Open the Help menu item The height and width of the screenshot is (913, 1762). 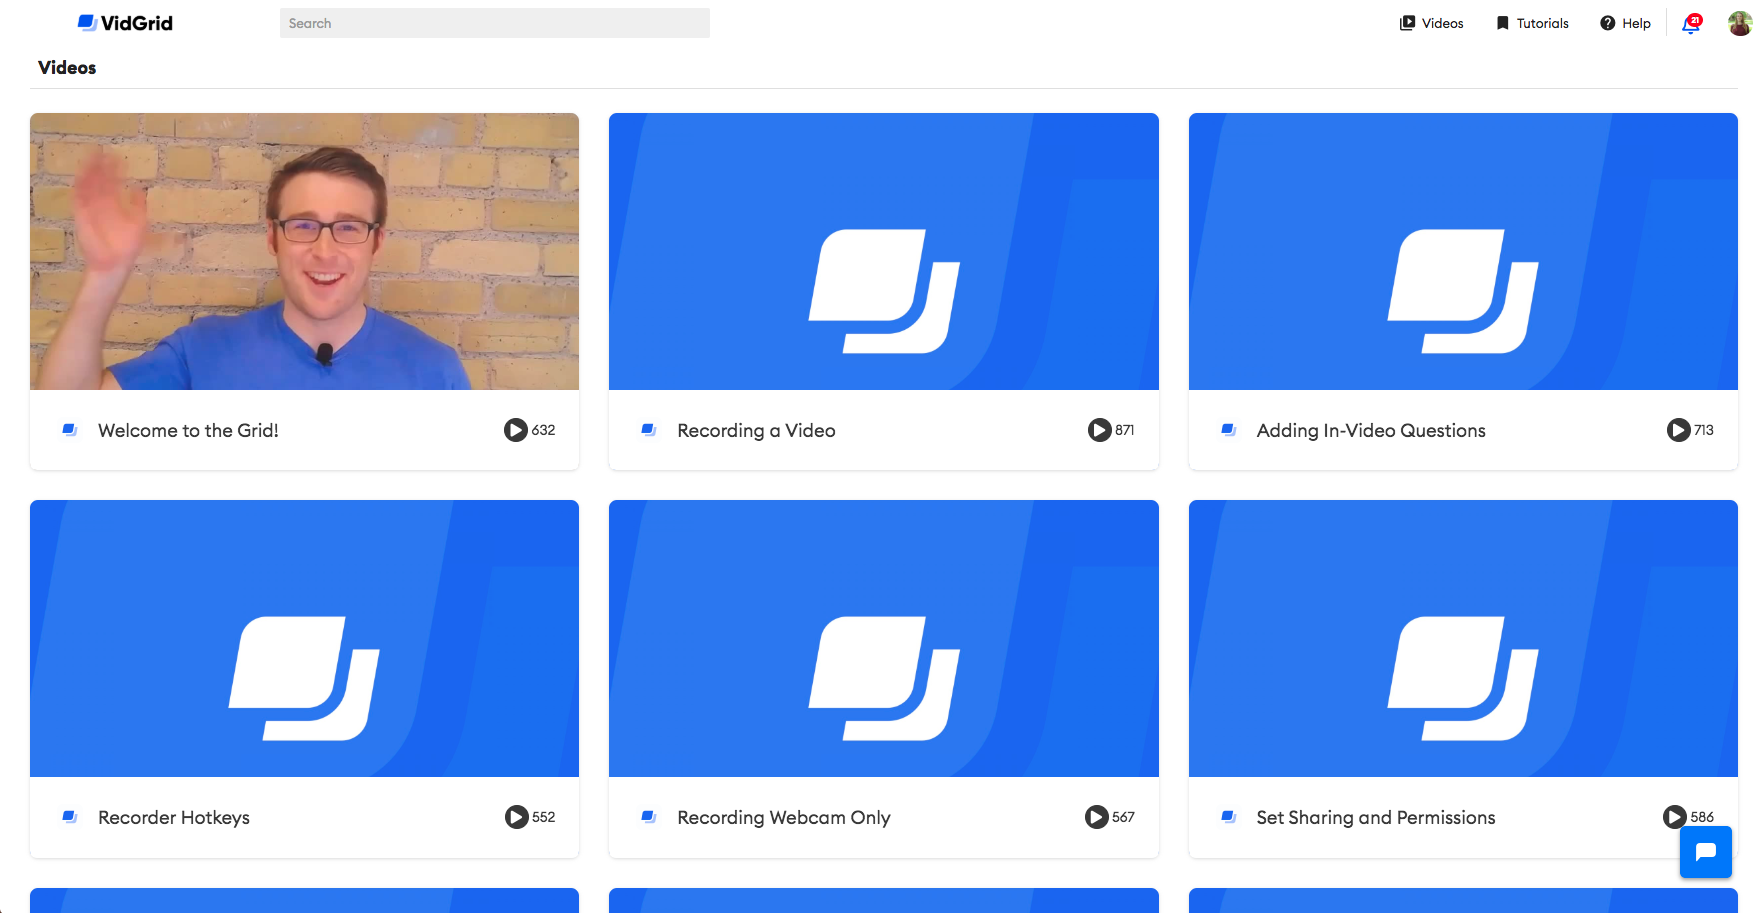[1625, 23]
